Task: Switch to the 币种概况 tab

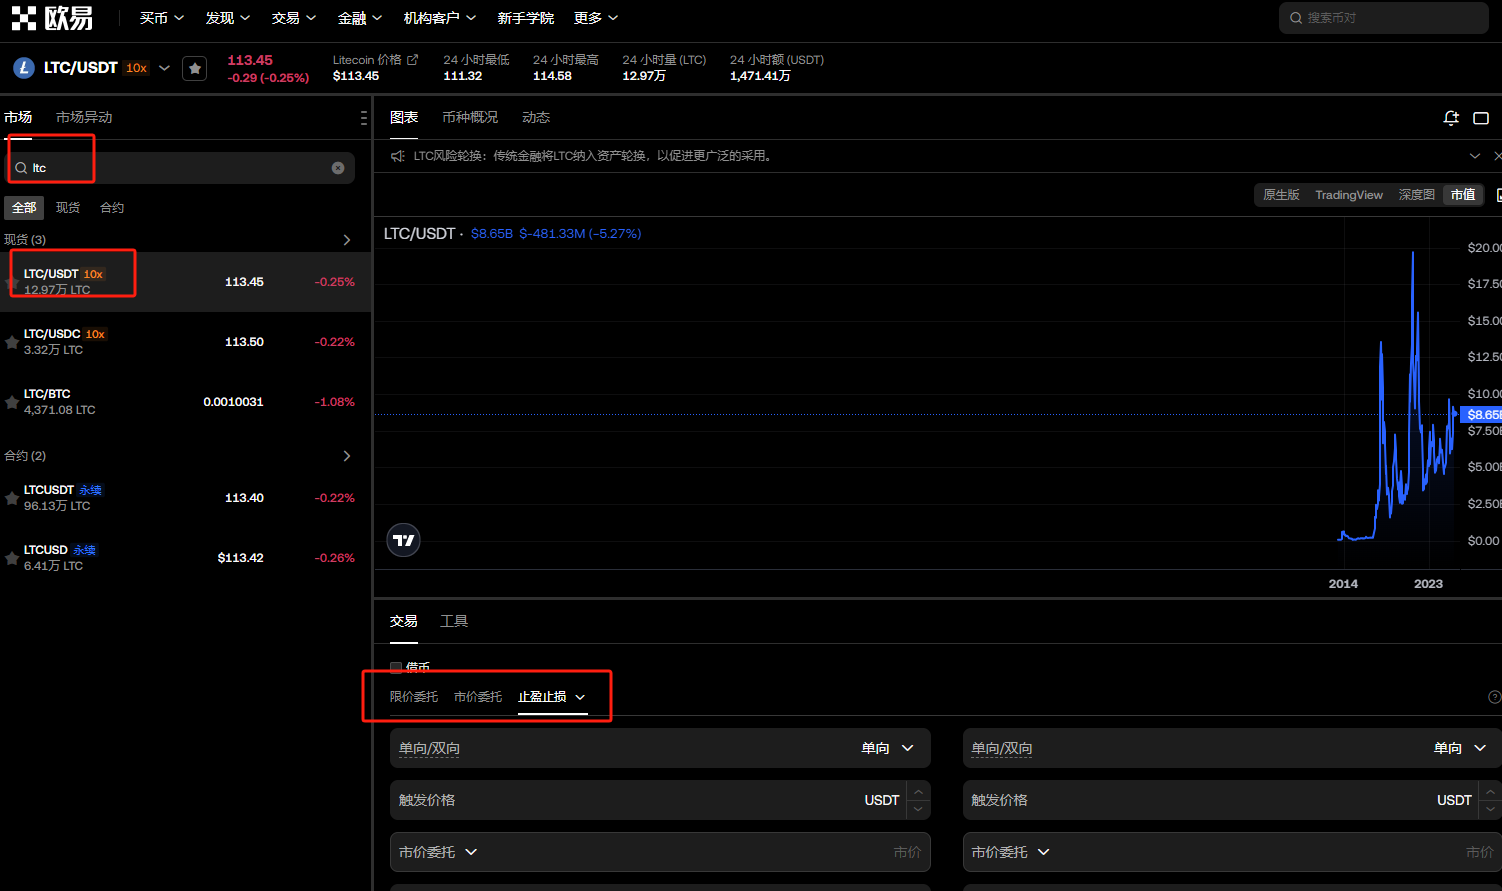Action: (470, 118)
